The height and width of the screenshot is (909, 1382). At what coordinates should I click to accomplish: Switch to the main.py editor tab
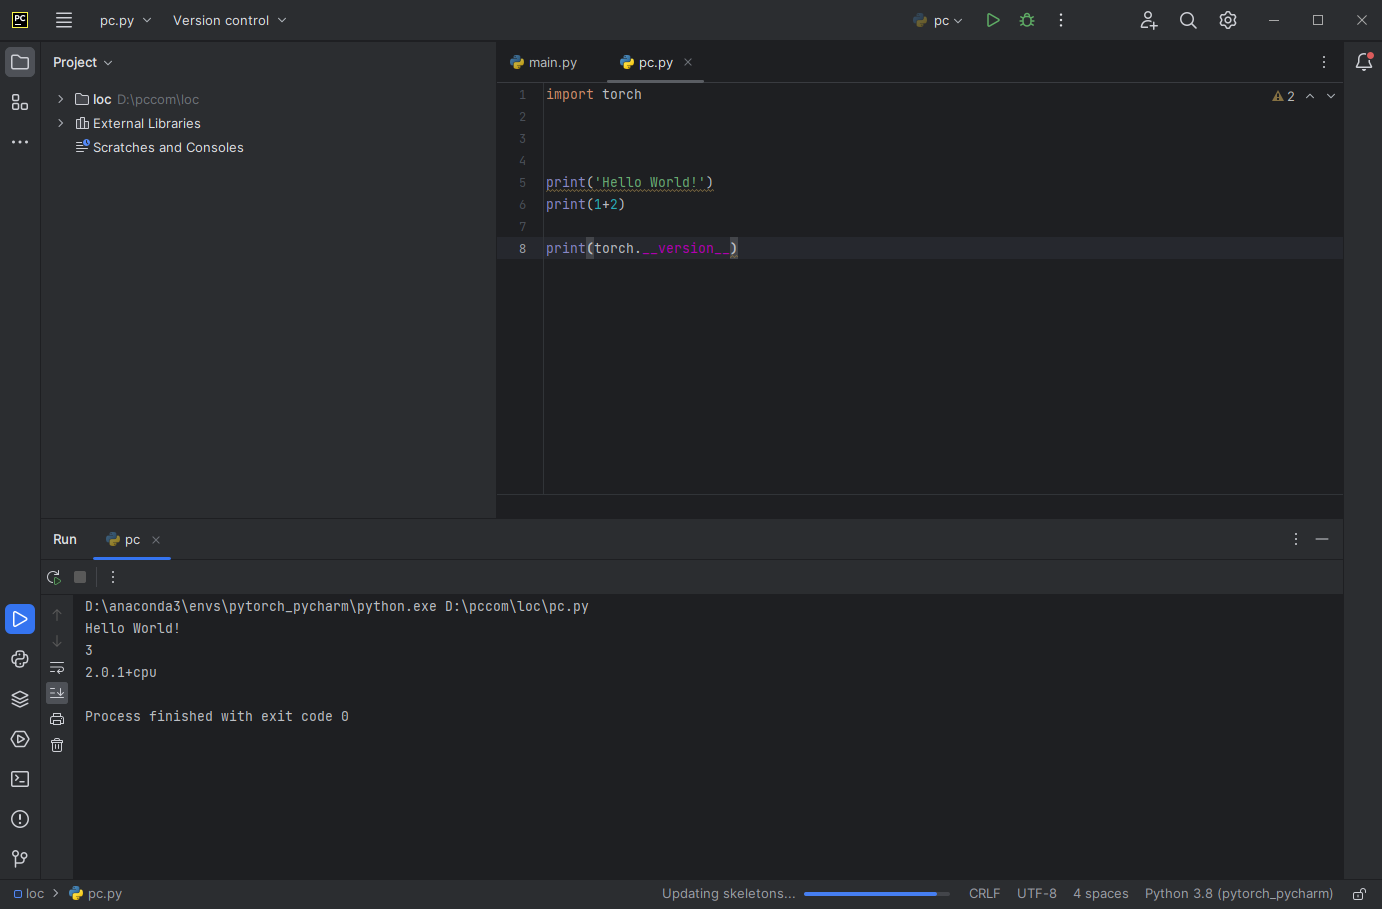click(x=544, y=62)
